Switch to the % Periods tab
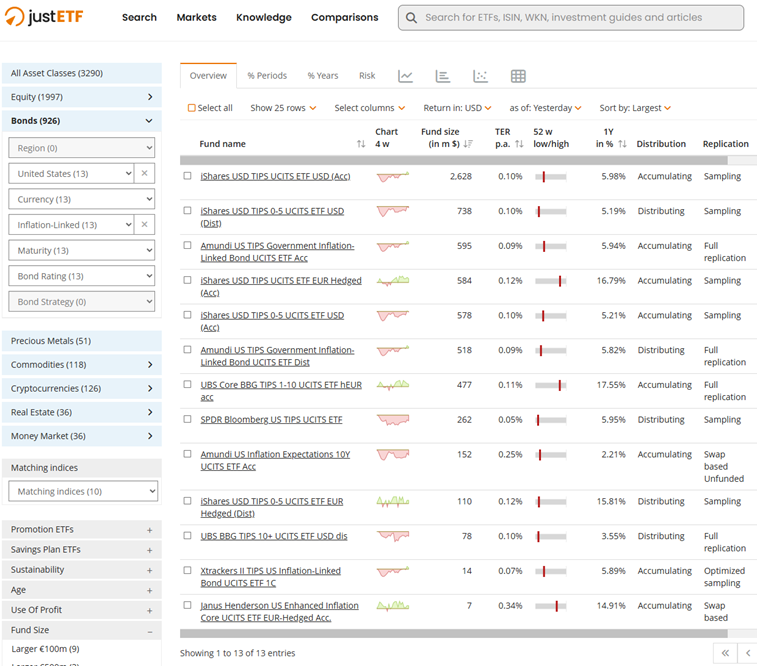Screen dimensions: 757x666 click(267, 76)
